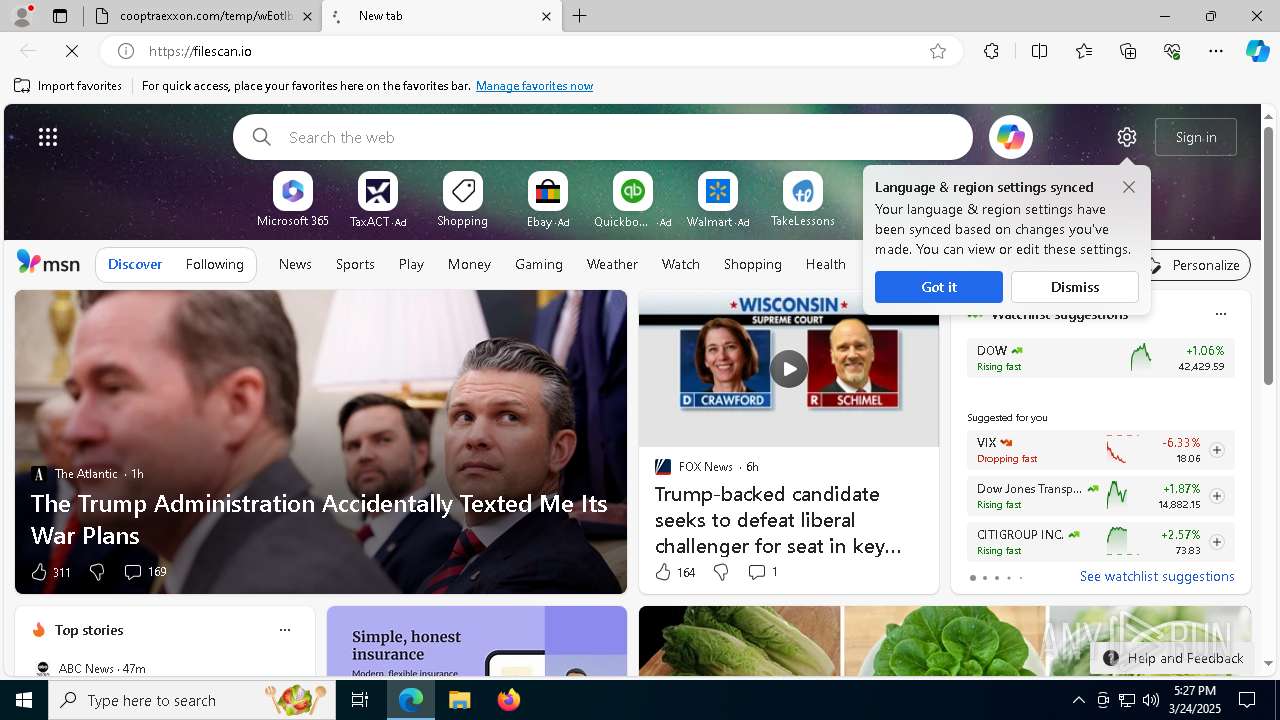Viewport: 1280px width, 720px height.
Task: Open the Watch category
Action: point(681,264)
